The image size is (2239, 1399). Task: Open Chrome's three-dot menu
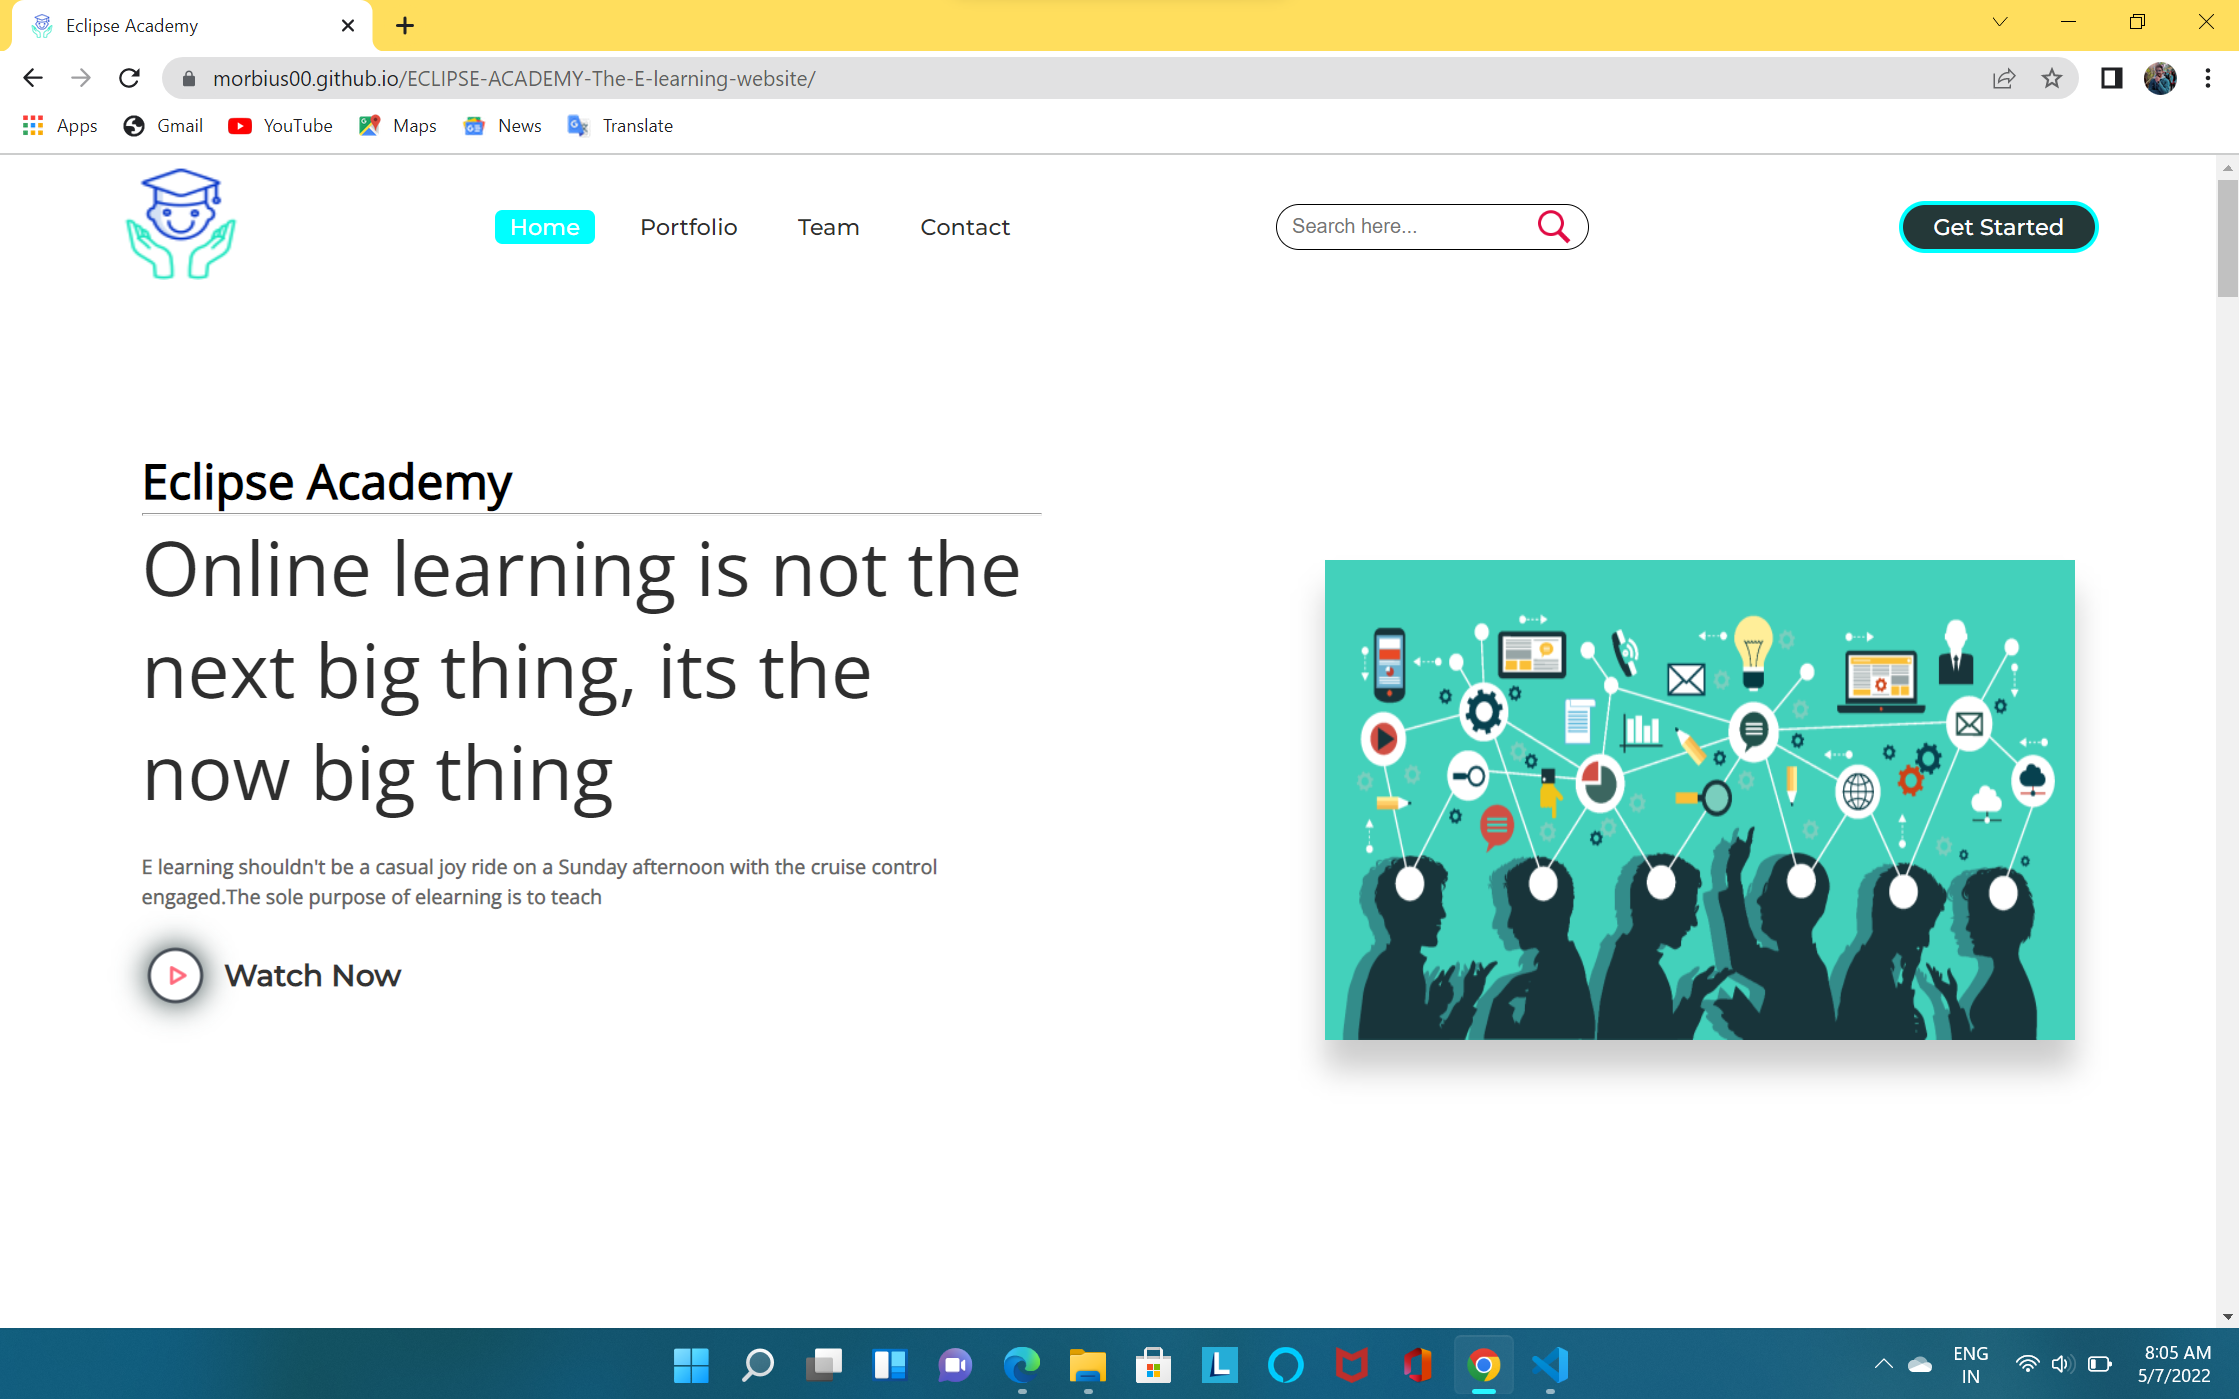pos(2207,78)
